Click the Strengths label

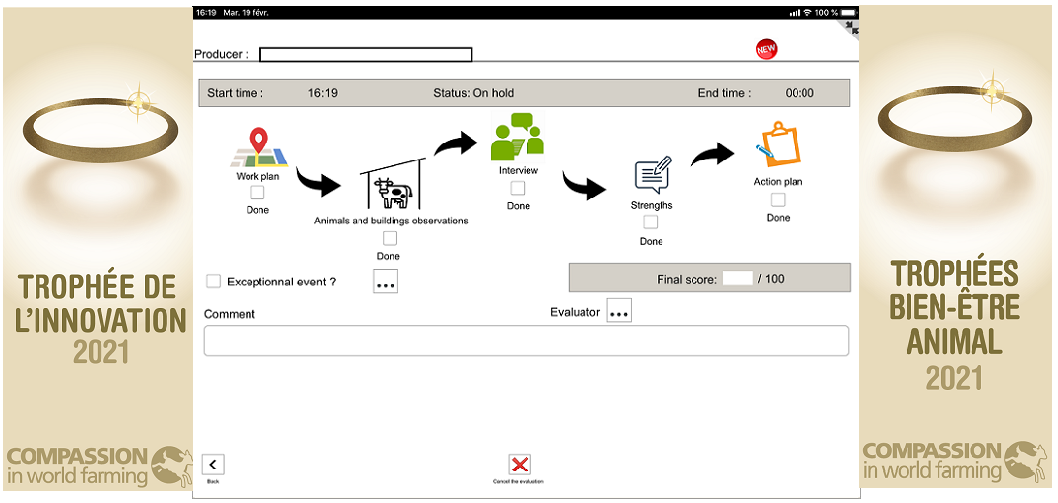[x=652, y=205]
